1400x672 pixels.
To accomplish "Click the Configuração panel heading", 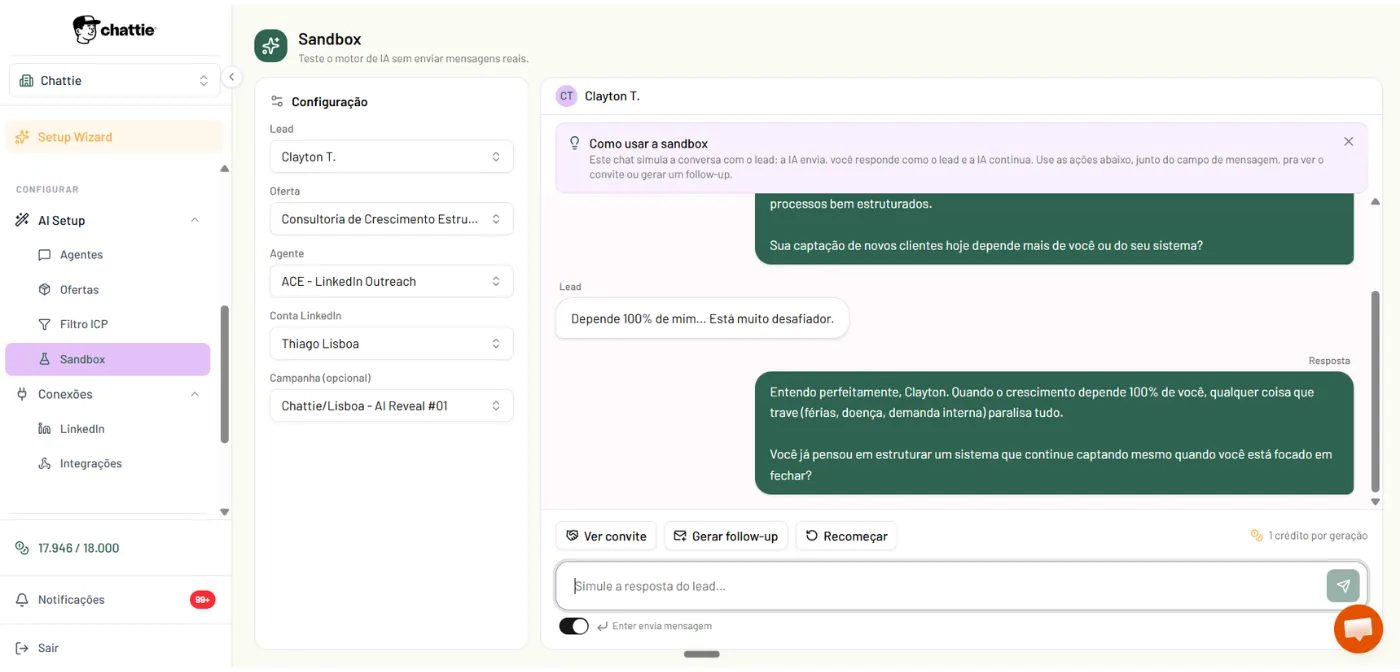I will [x=329, y=102].
